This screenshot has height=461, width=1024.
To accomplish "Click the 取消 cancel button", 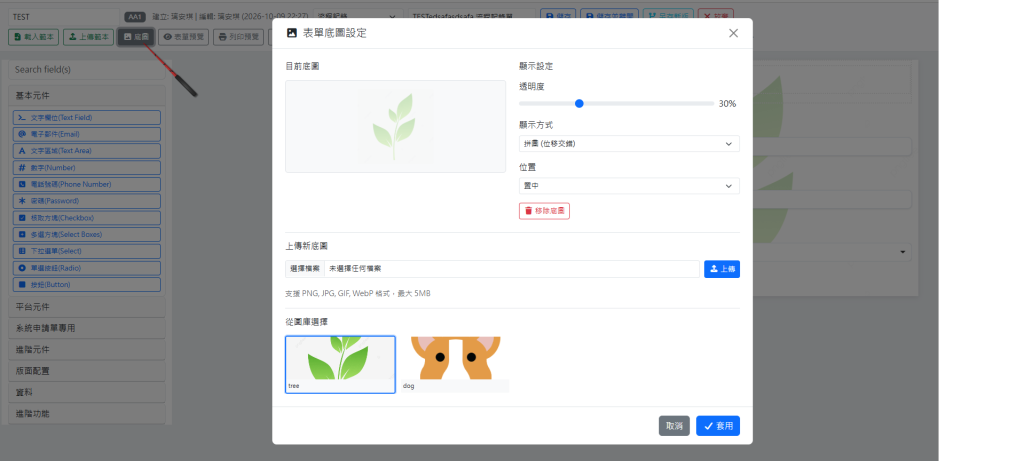I will tap(674, 426).
